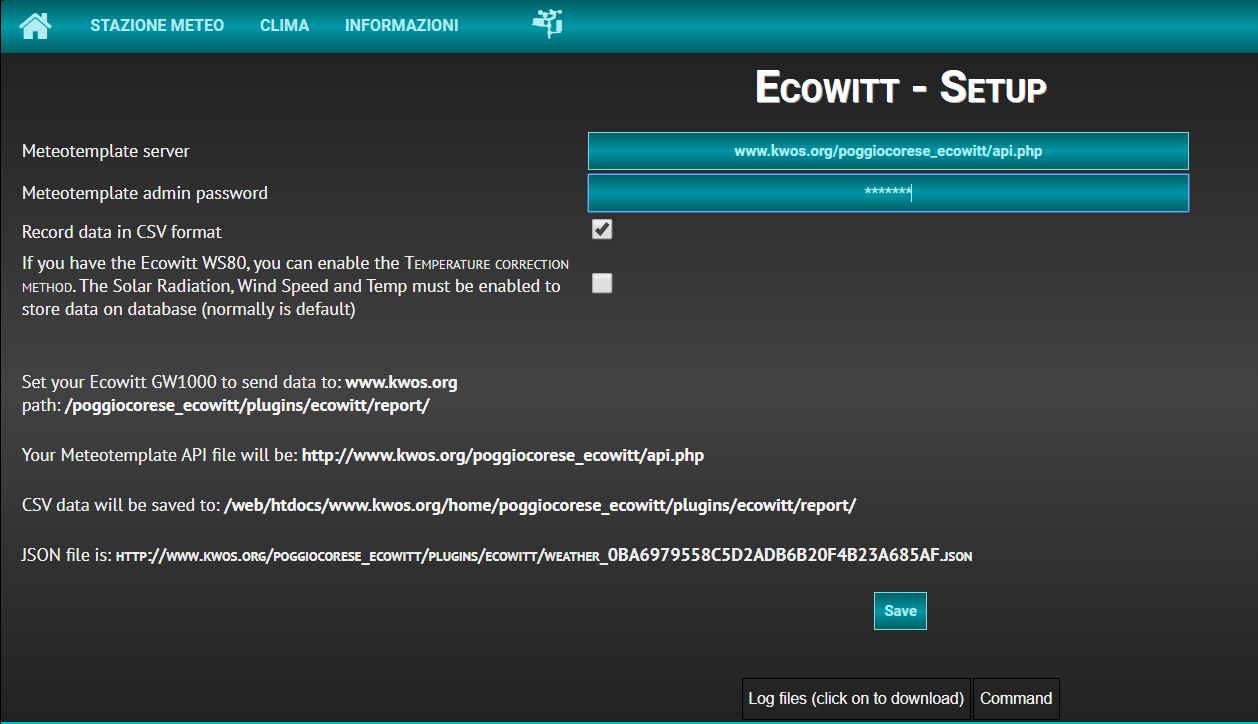The height and width of the screenshot is (724, 1258).
Task: Select the API file URL ending api.php
Action: [x=503, y=456]
